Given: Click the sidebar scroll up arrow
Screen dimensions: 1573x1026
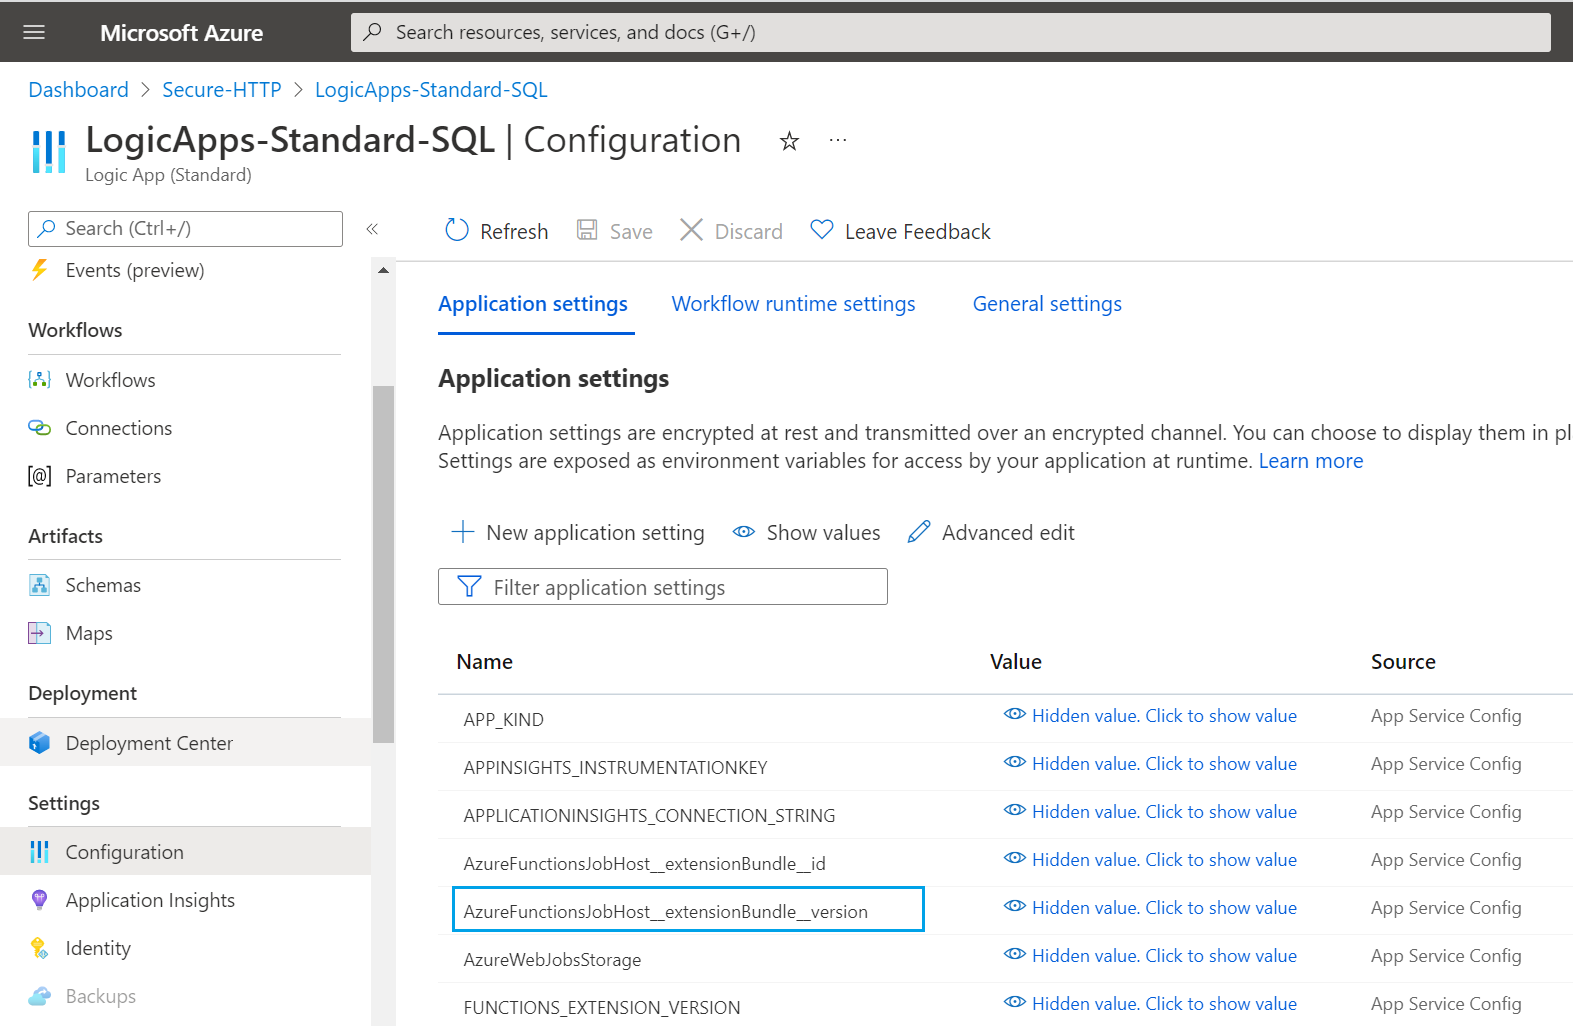Looking at the screenshot, I should pyautogui.click(x=383, y=271).
